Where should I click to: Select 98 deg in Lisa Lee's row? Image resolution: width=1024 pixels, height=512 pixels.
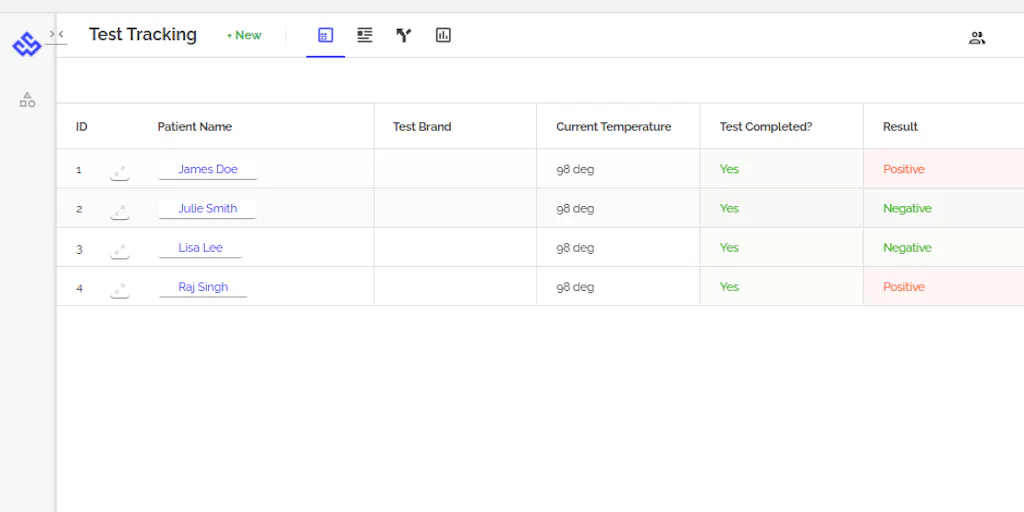coord(575,248)
